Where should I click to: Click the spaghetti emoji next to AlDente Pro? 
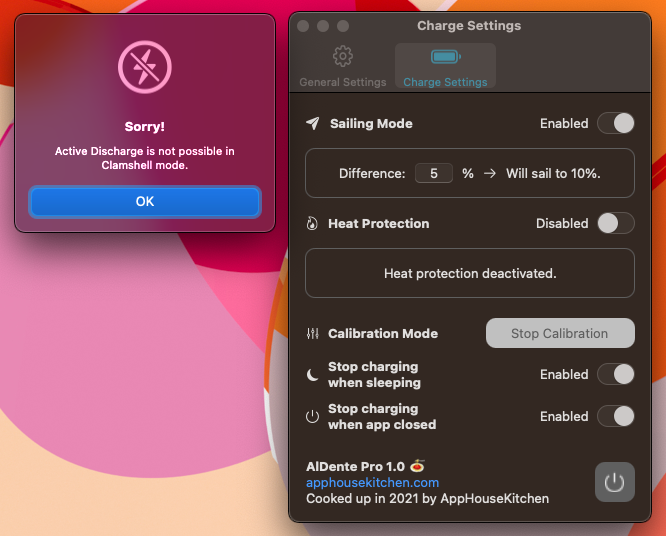coord(418,466)
